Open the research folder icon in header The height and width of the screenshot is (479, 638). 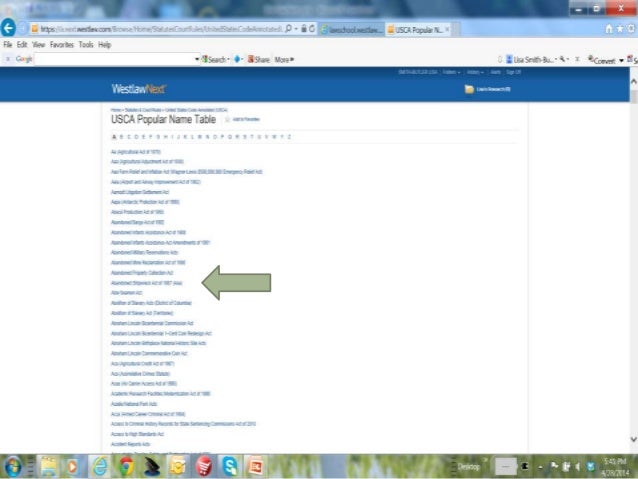[469, 89]
